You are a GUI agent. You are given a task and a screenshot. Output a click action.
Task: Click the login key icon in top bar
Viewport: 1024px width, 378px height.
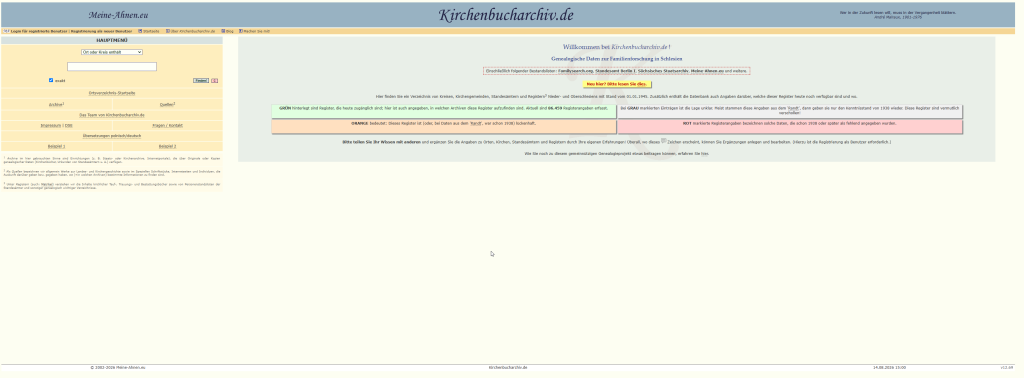point(6,31)
